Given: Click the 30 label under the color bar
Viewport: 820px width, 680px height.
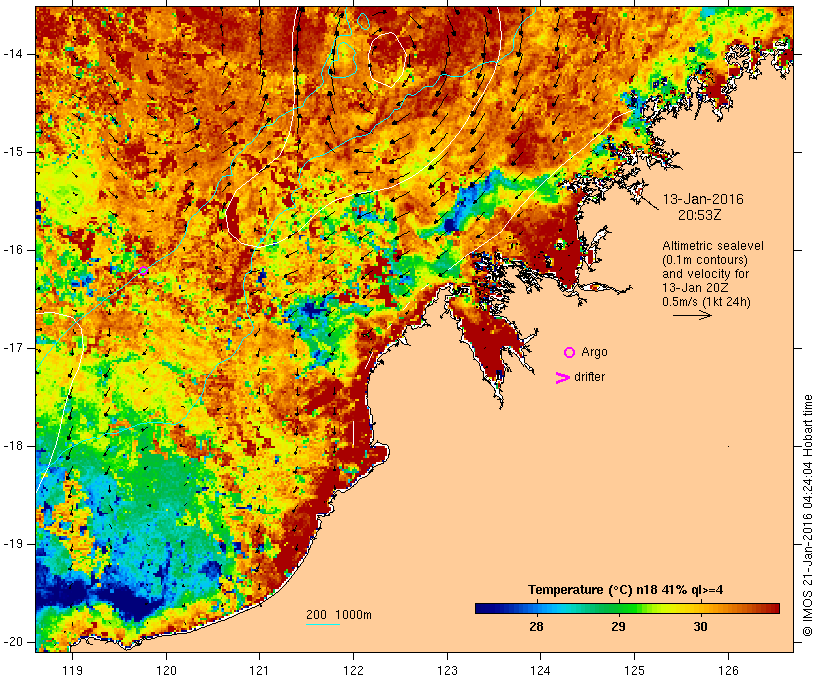Looking at the screenshot, I should (700, 626).
